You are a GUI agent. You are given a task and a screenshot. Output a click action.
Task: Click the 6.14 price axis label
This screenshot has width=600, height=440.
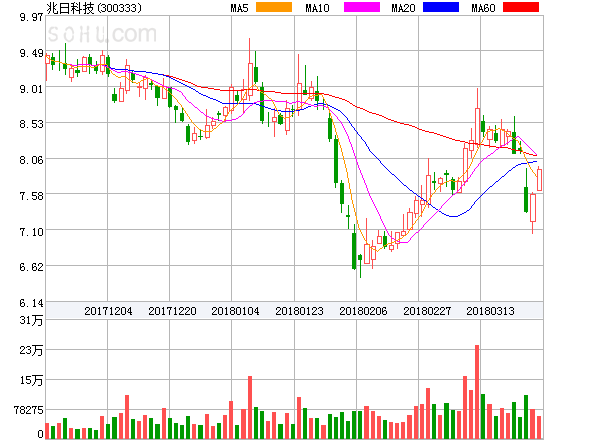click(31, 303)
